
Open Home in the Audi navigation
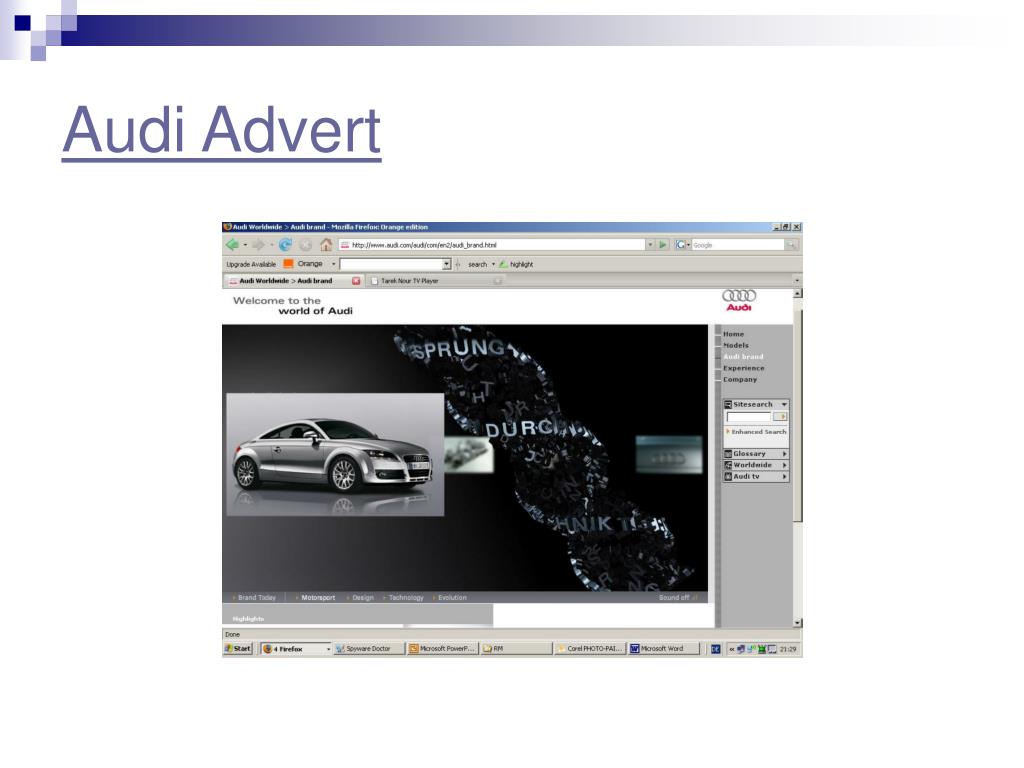pos(733,334)
